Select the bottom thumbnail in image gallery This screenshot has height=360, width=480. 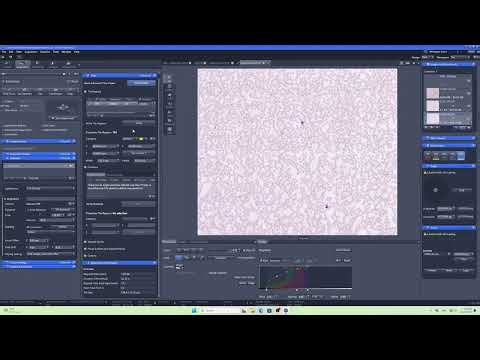coord(433,118)
